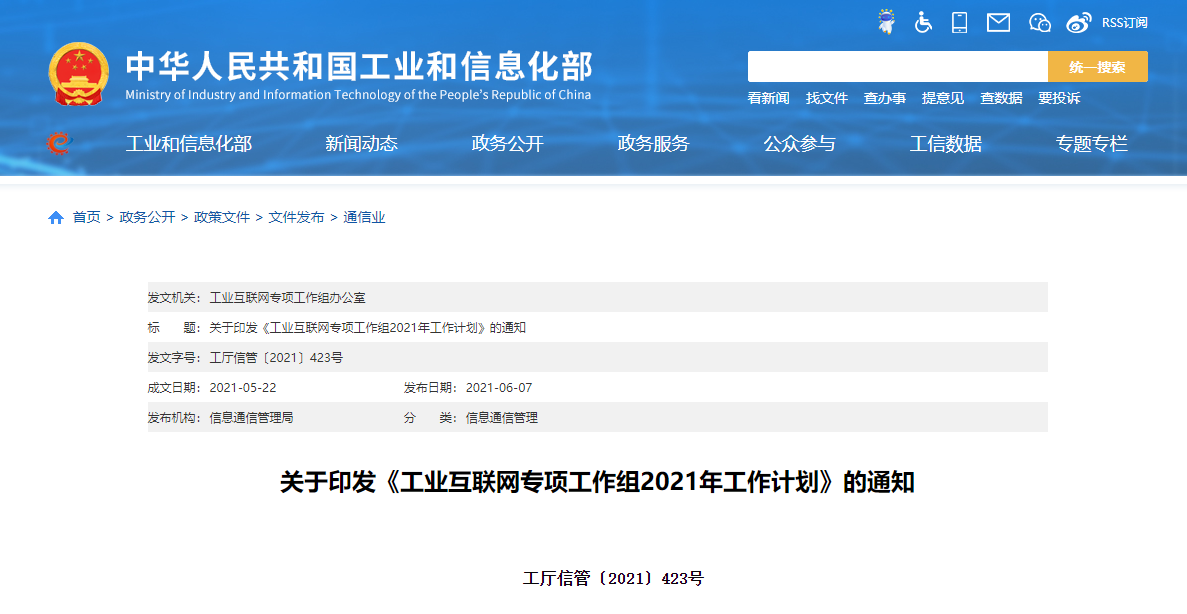Focus the search input field
1187x614 pixels.
point(897,67)
